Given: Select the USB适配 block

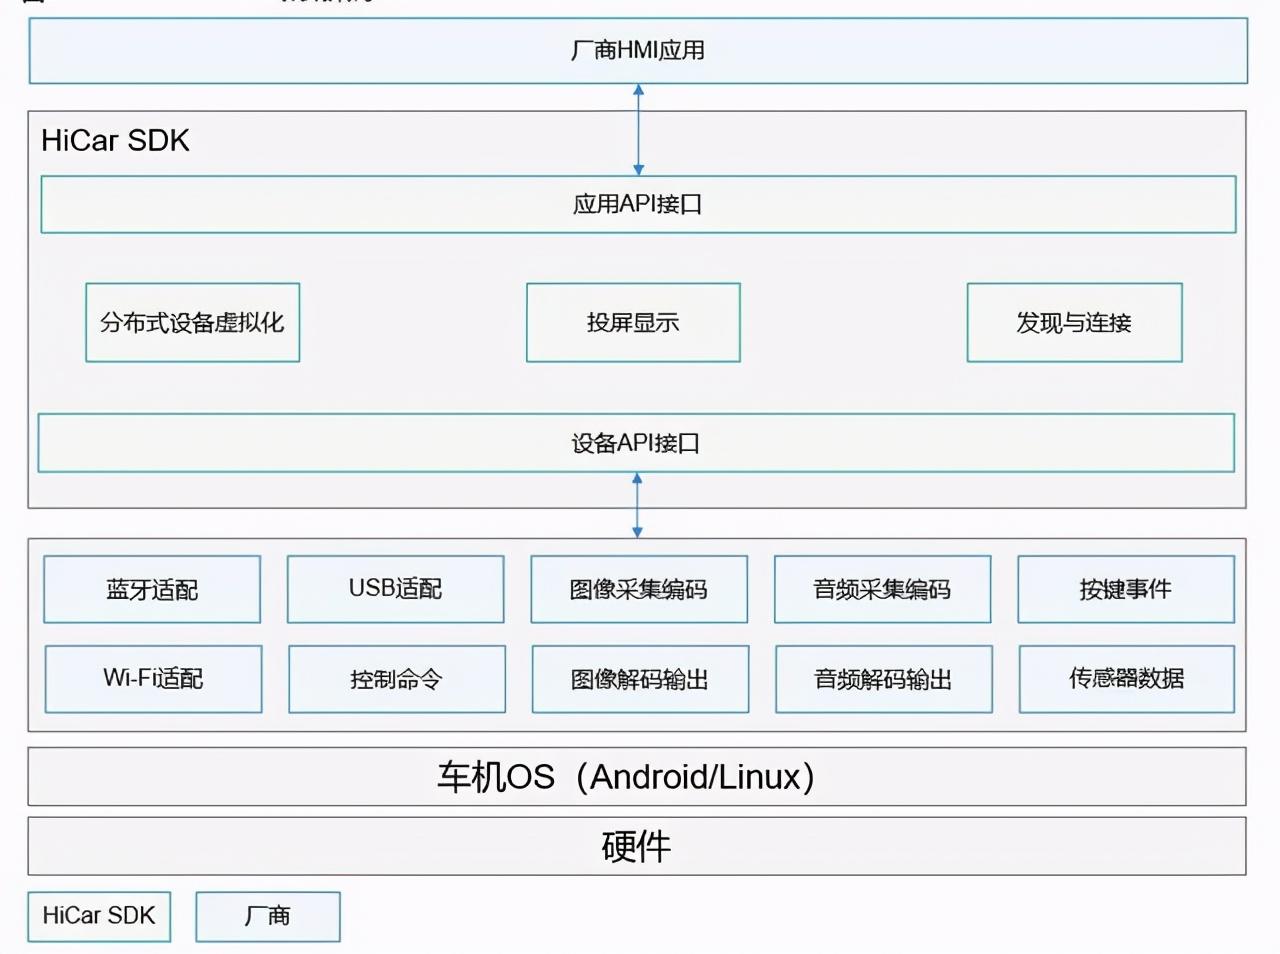Looking at the screenshot, I should pyautogui.click(x=395, y=589).
